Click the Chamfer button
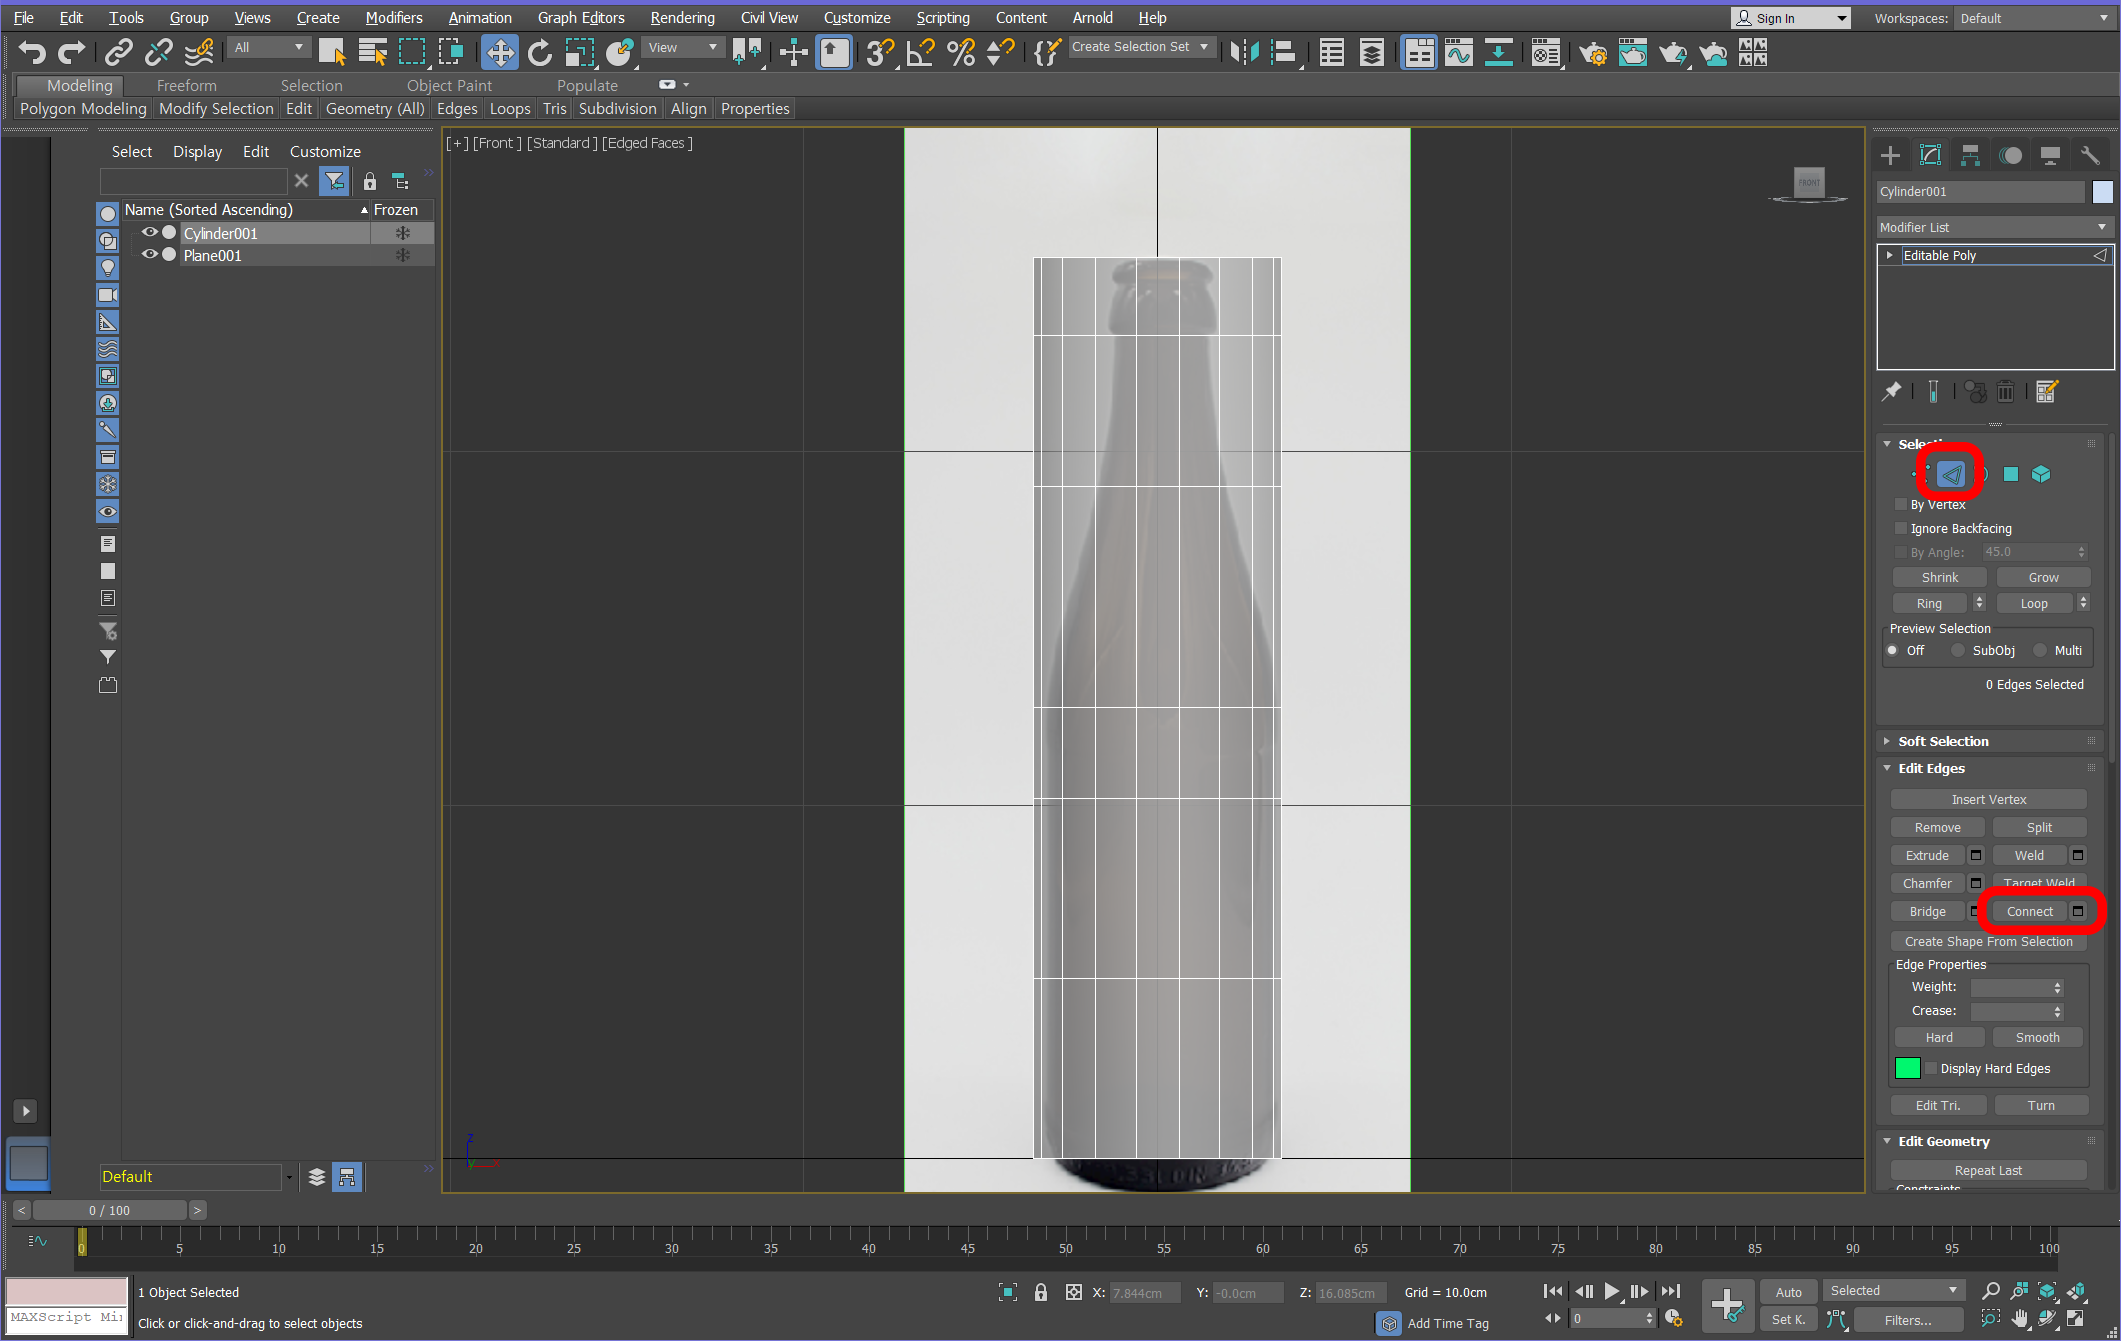 pyautogui.click(x=1926, y=883)
